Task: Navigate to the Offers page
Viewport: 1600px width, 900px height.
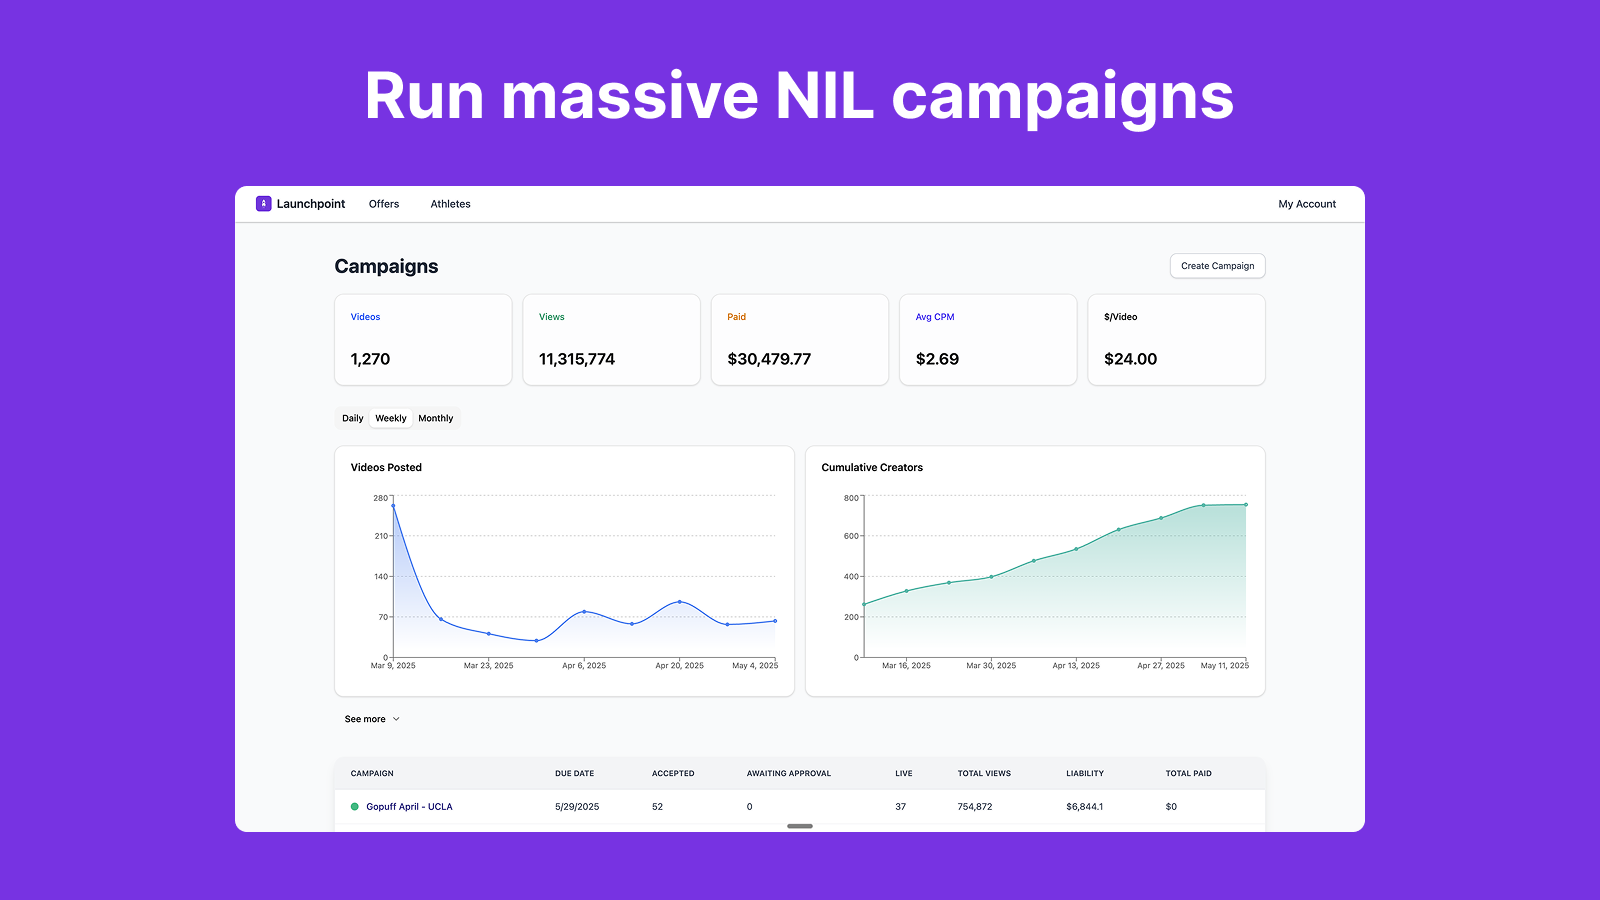Action: tap(384, 203)
